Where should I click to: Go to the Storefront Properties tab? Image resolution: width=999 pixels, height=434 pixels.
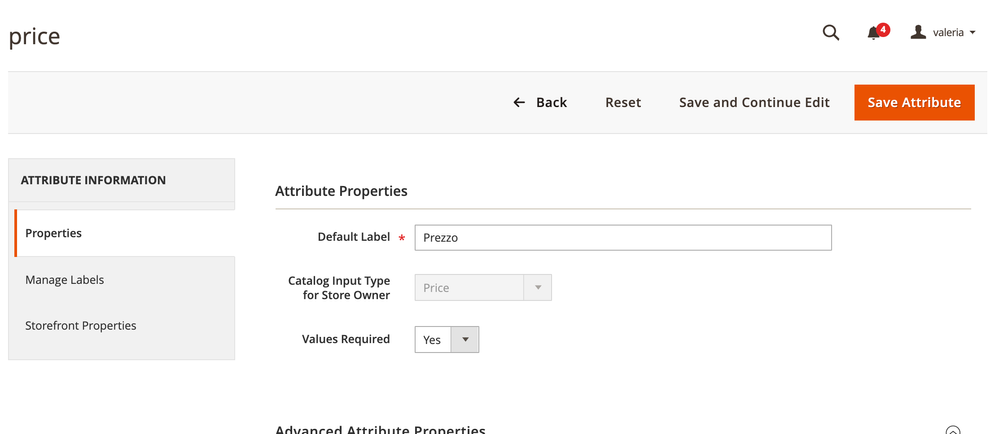click(81, 326)
